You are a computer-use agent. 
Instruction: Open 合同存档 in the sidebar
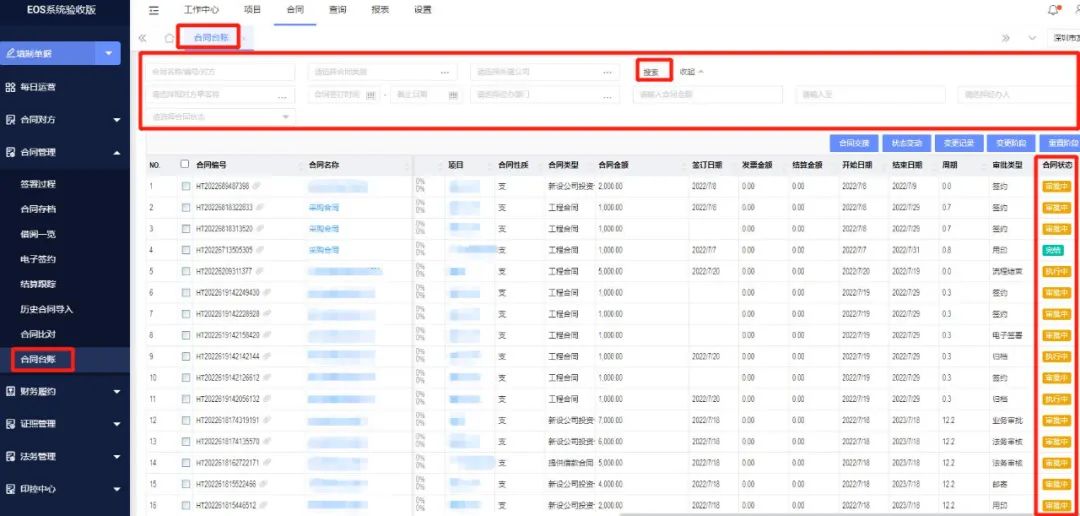38,209
